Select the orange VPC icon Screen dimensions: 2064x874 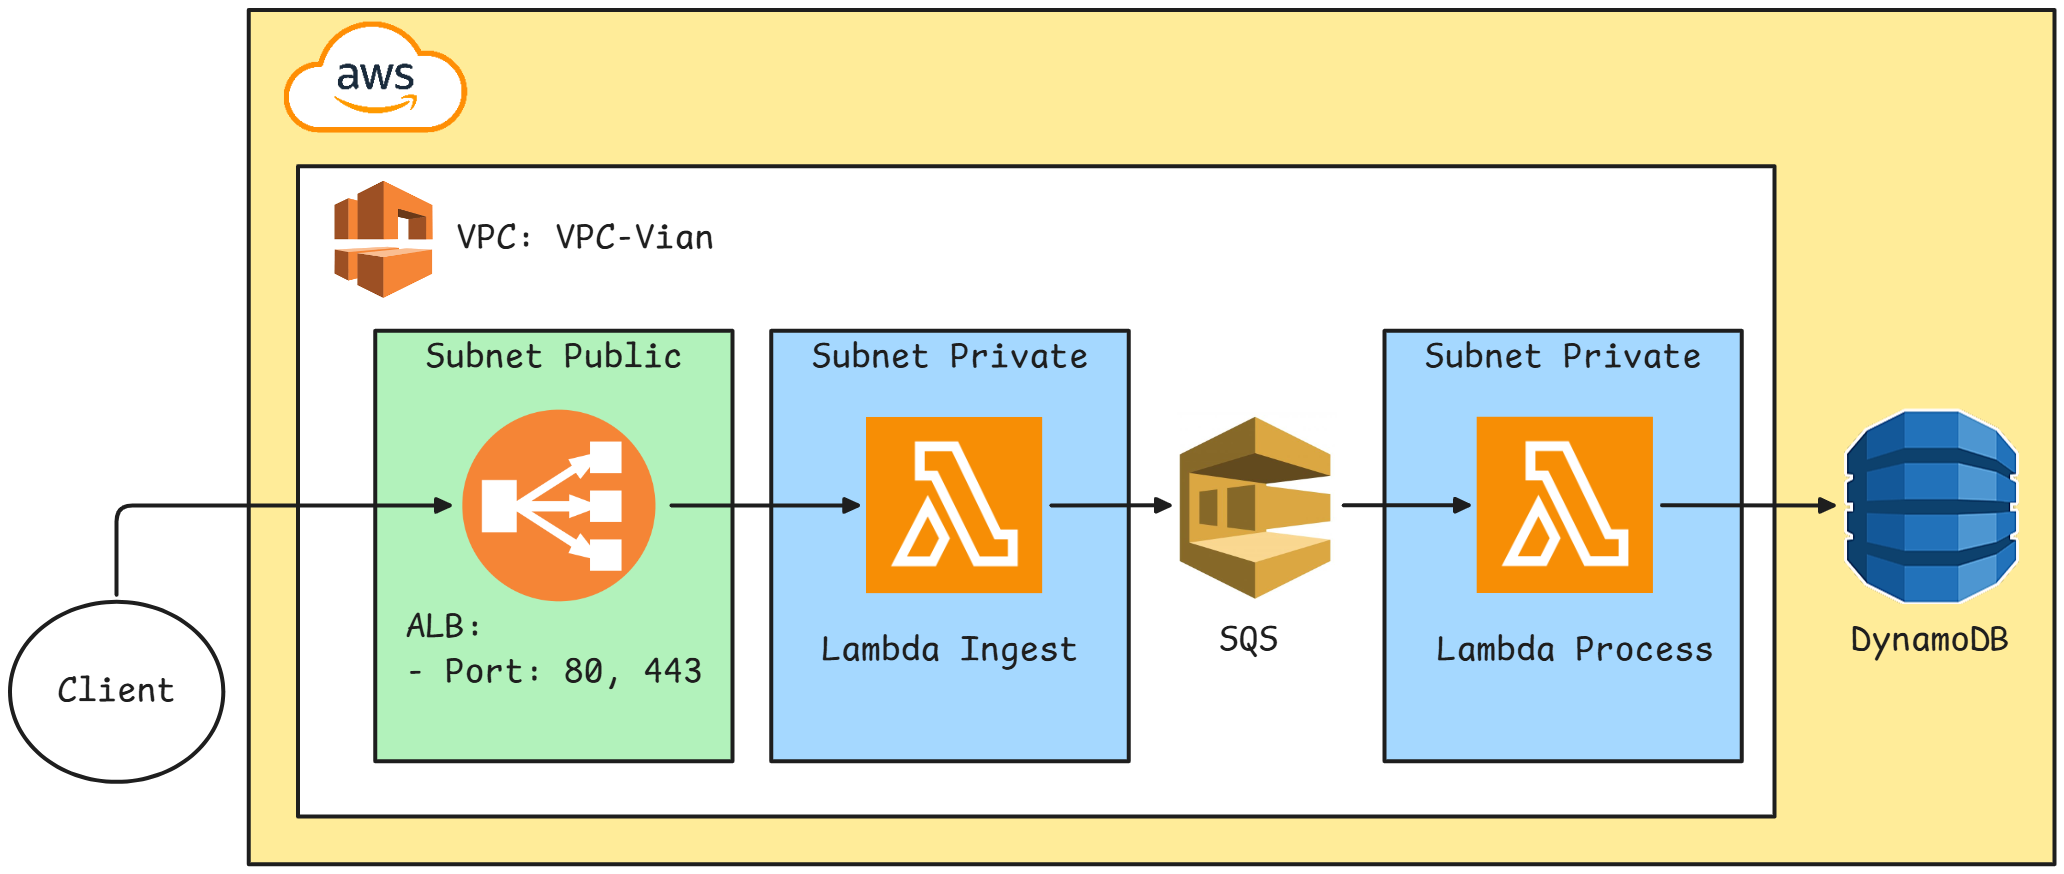pyautogui.click(x=383, y=239)
